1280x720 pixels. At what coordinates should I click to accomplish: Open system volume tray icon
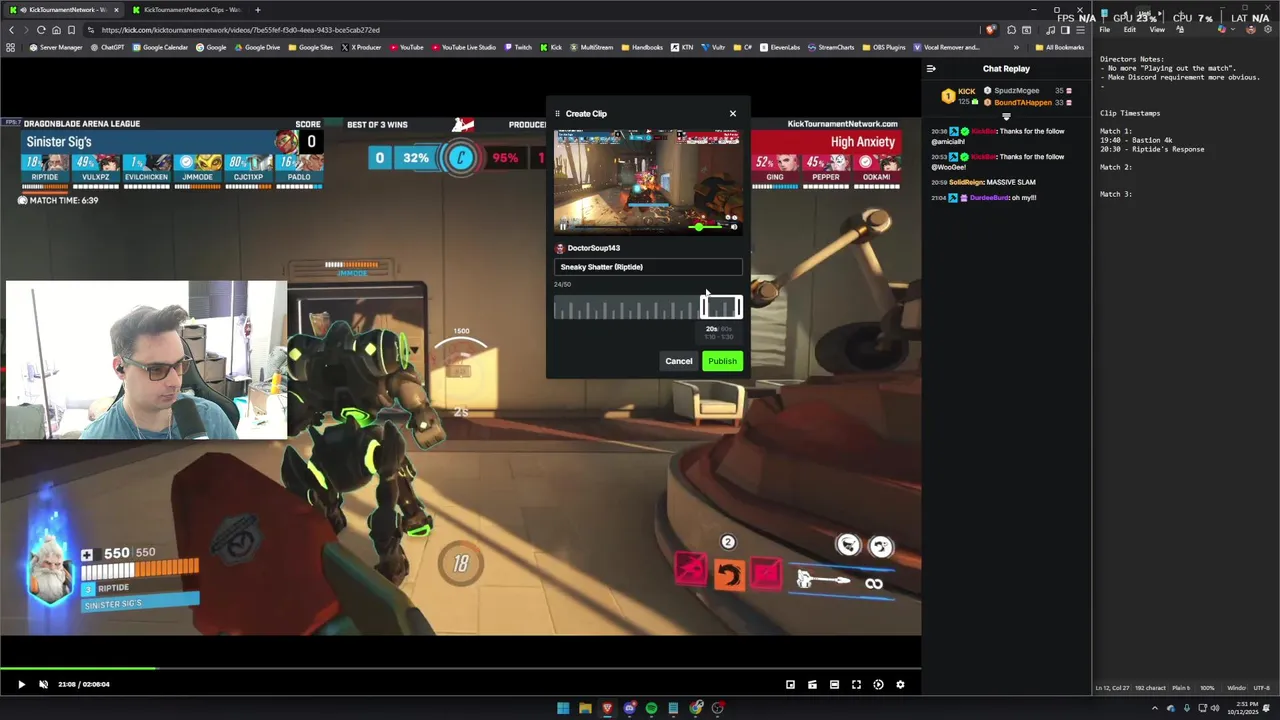tap(1216, 708)
